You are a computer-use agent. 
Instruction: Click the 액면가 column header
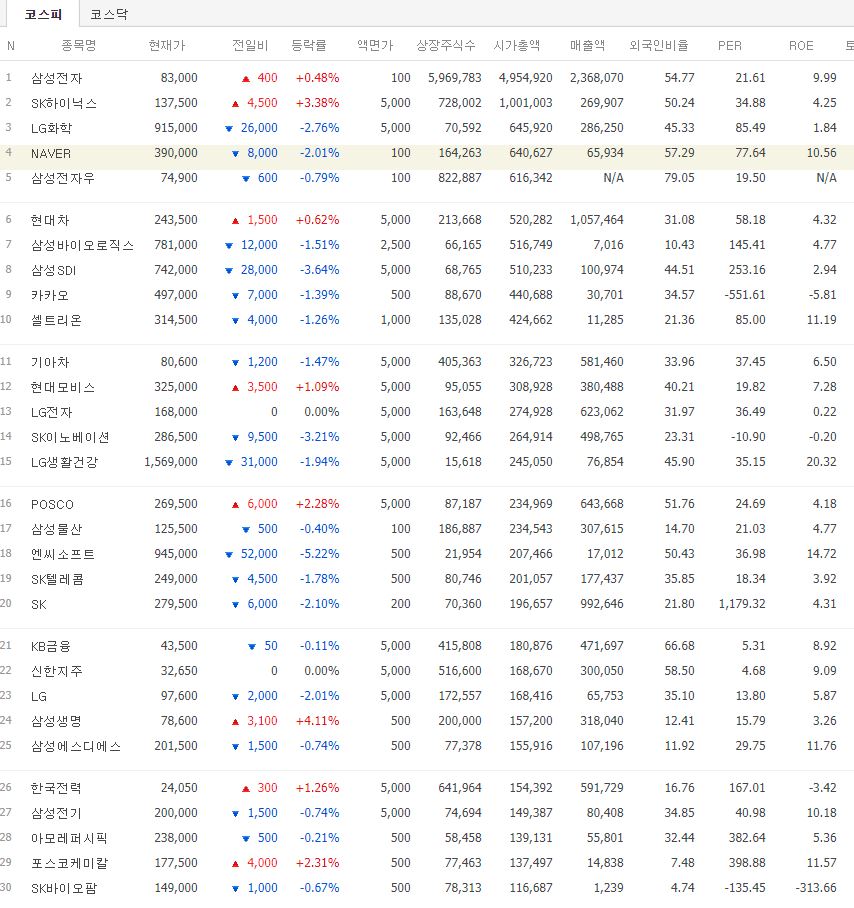point(375,45)
